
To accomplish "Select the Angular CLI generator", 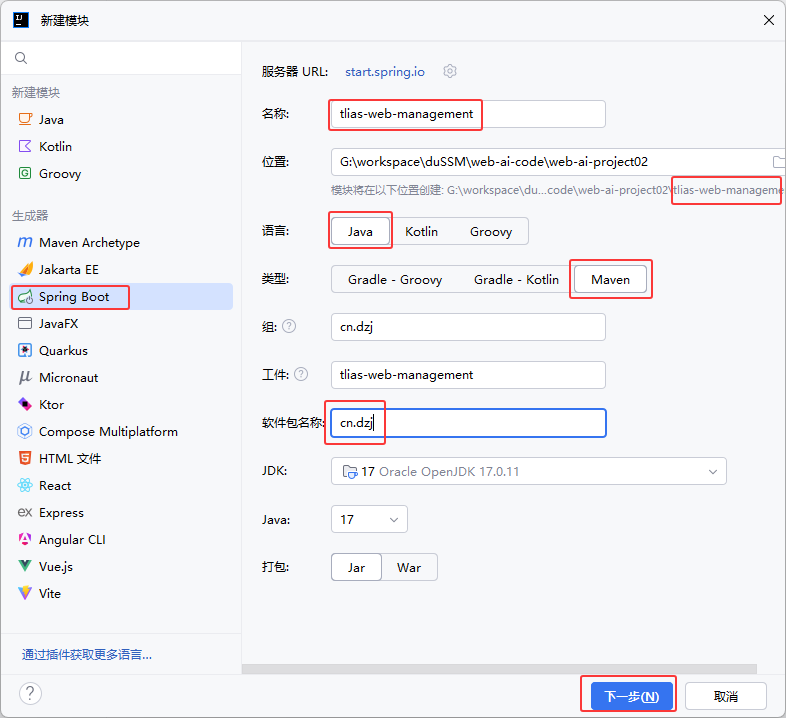I will (x=71, y=539).
